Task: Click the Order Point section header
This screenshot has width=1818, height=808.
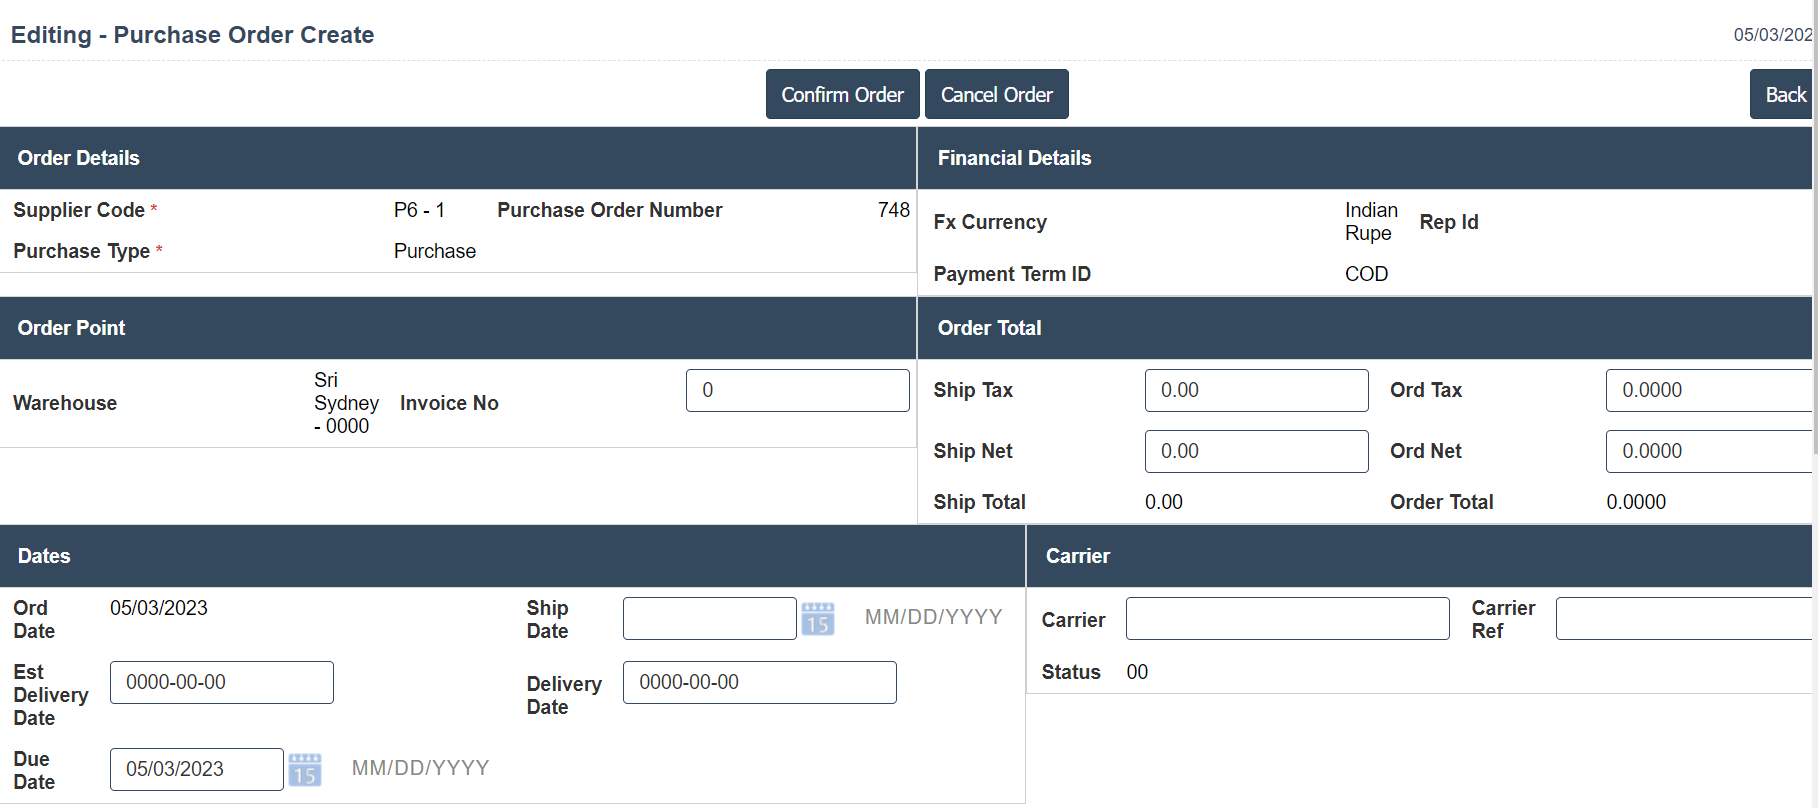Action: point(71,328)
